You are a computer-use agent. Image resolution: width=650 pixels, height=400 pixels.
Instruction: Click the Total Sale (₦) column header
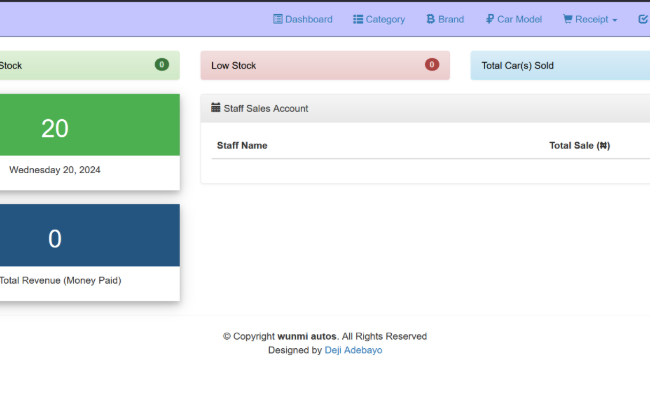pyautogui.click(x=579, y=145)
